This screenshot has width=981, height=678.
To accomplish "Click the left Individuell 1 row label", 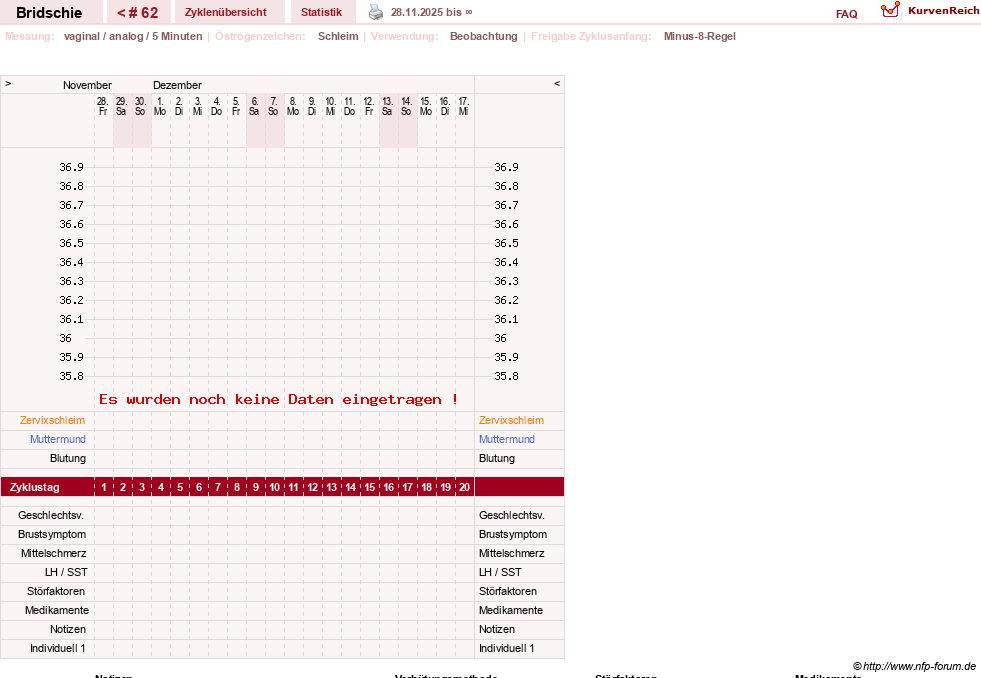I will [58, 649].
